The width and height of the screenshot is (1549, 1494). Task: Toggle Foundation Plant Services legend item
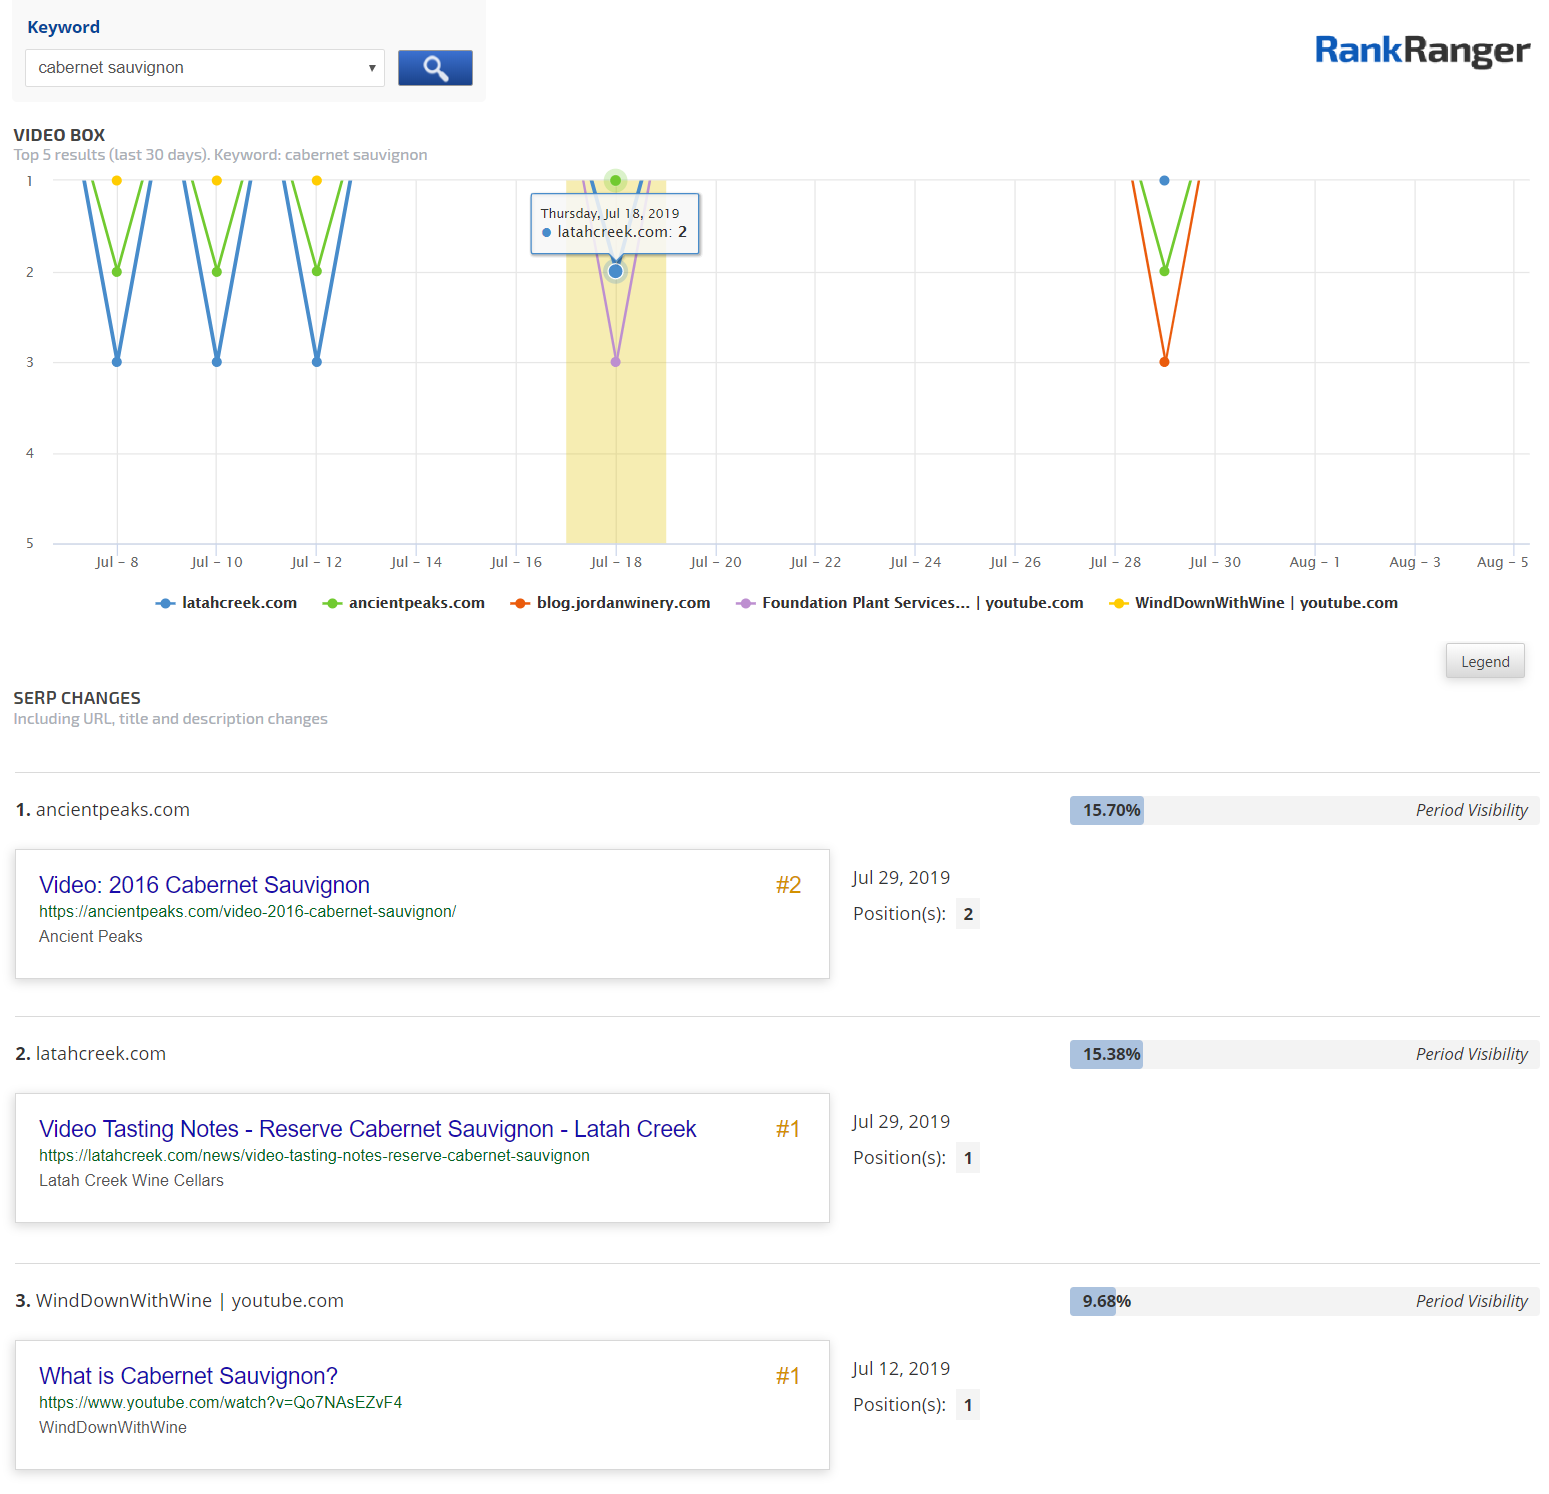click(910, 603)
